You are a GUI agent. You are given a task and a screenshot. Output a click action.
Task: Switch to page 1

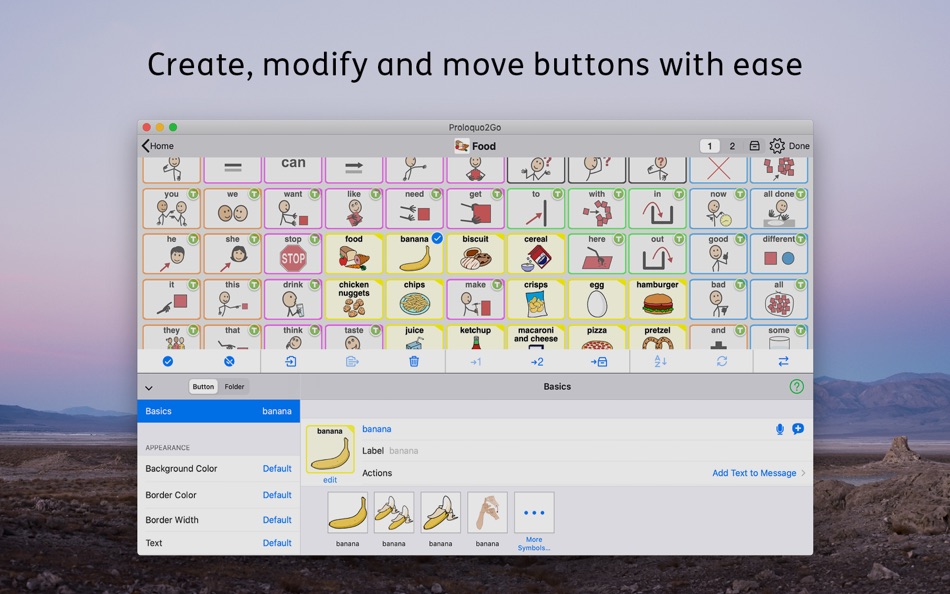click(709, 145)
